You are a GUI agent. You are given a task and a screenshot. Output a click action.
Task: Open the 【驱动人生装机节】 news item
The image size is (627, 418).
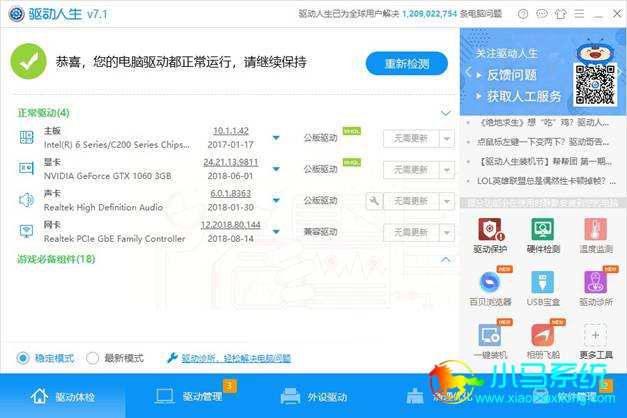coord(545,162)
